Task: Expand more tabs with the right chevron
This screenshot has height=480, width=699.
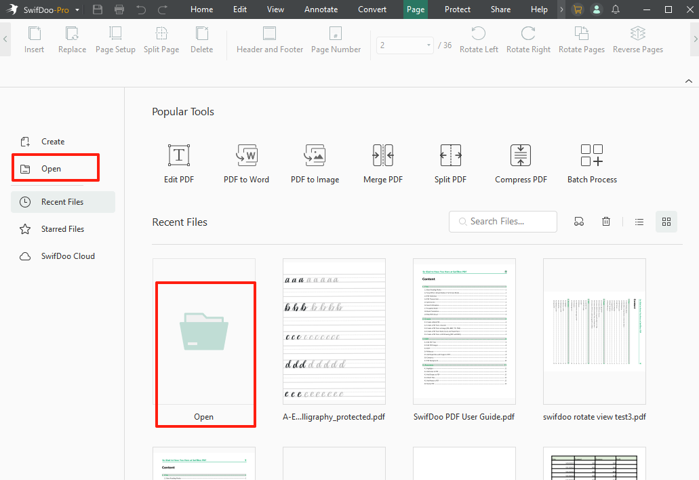Action: [561, 9]
